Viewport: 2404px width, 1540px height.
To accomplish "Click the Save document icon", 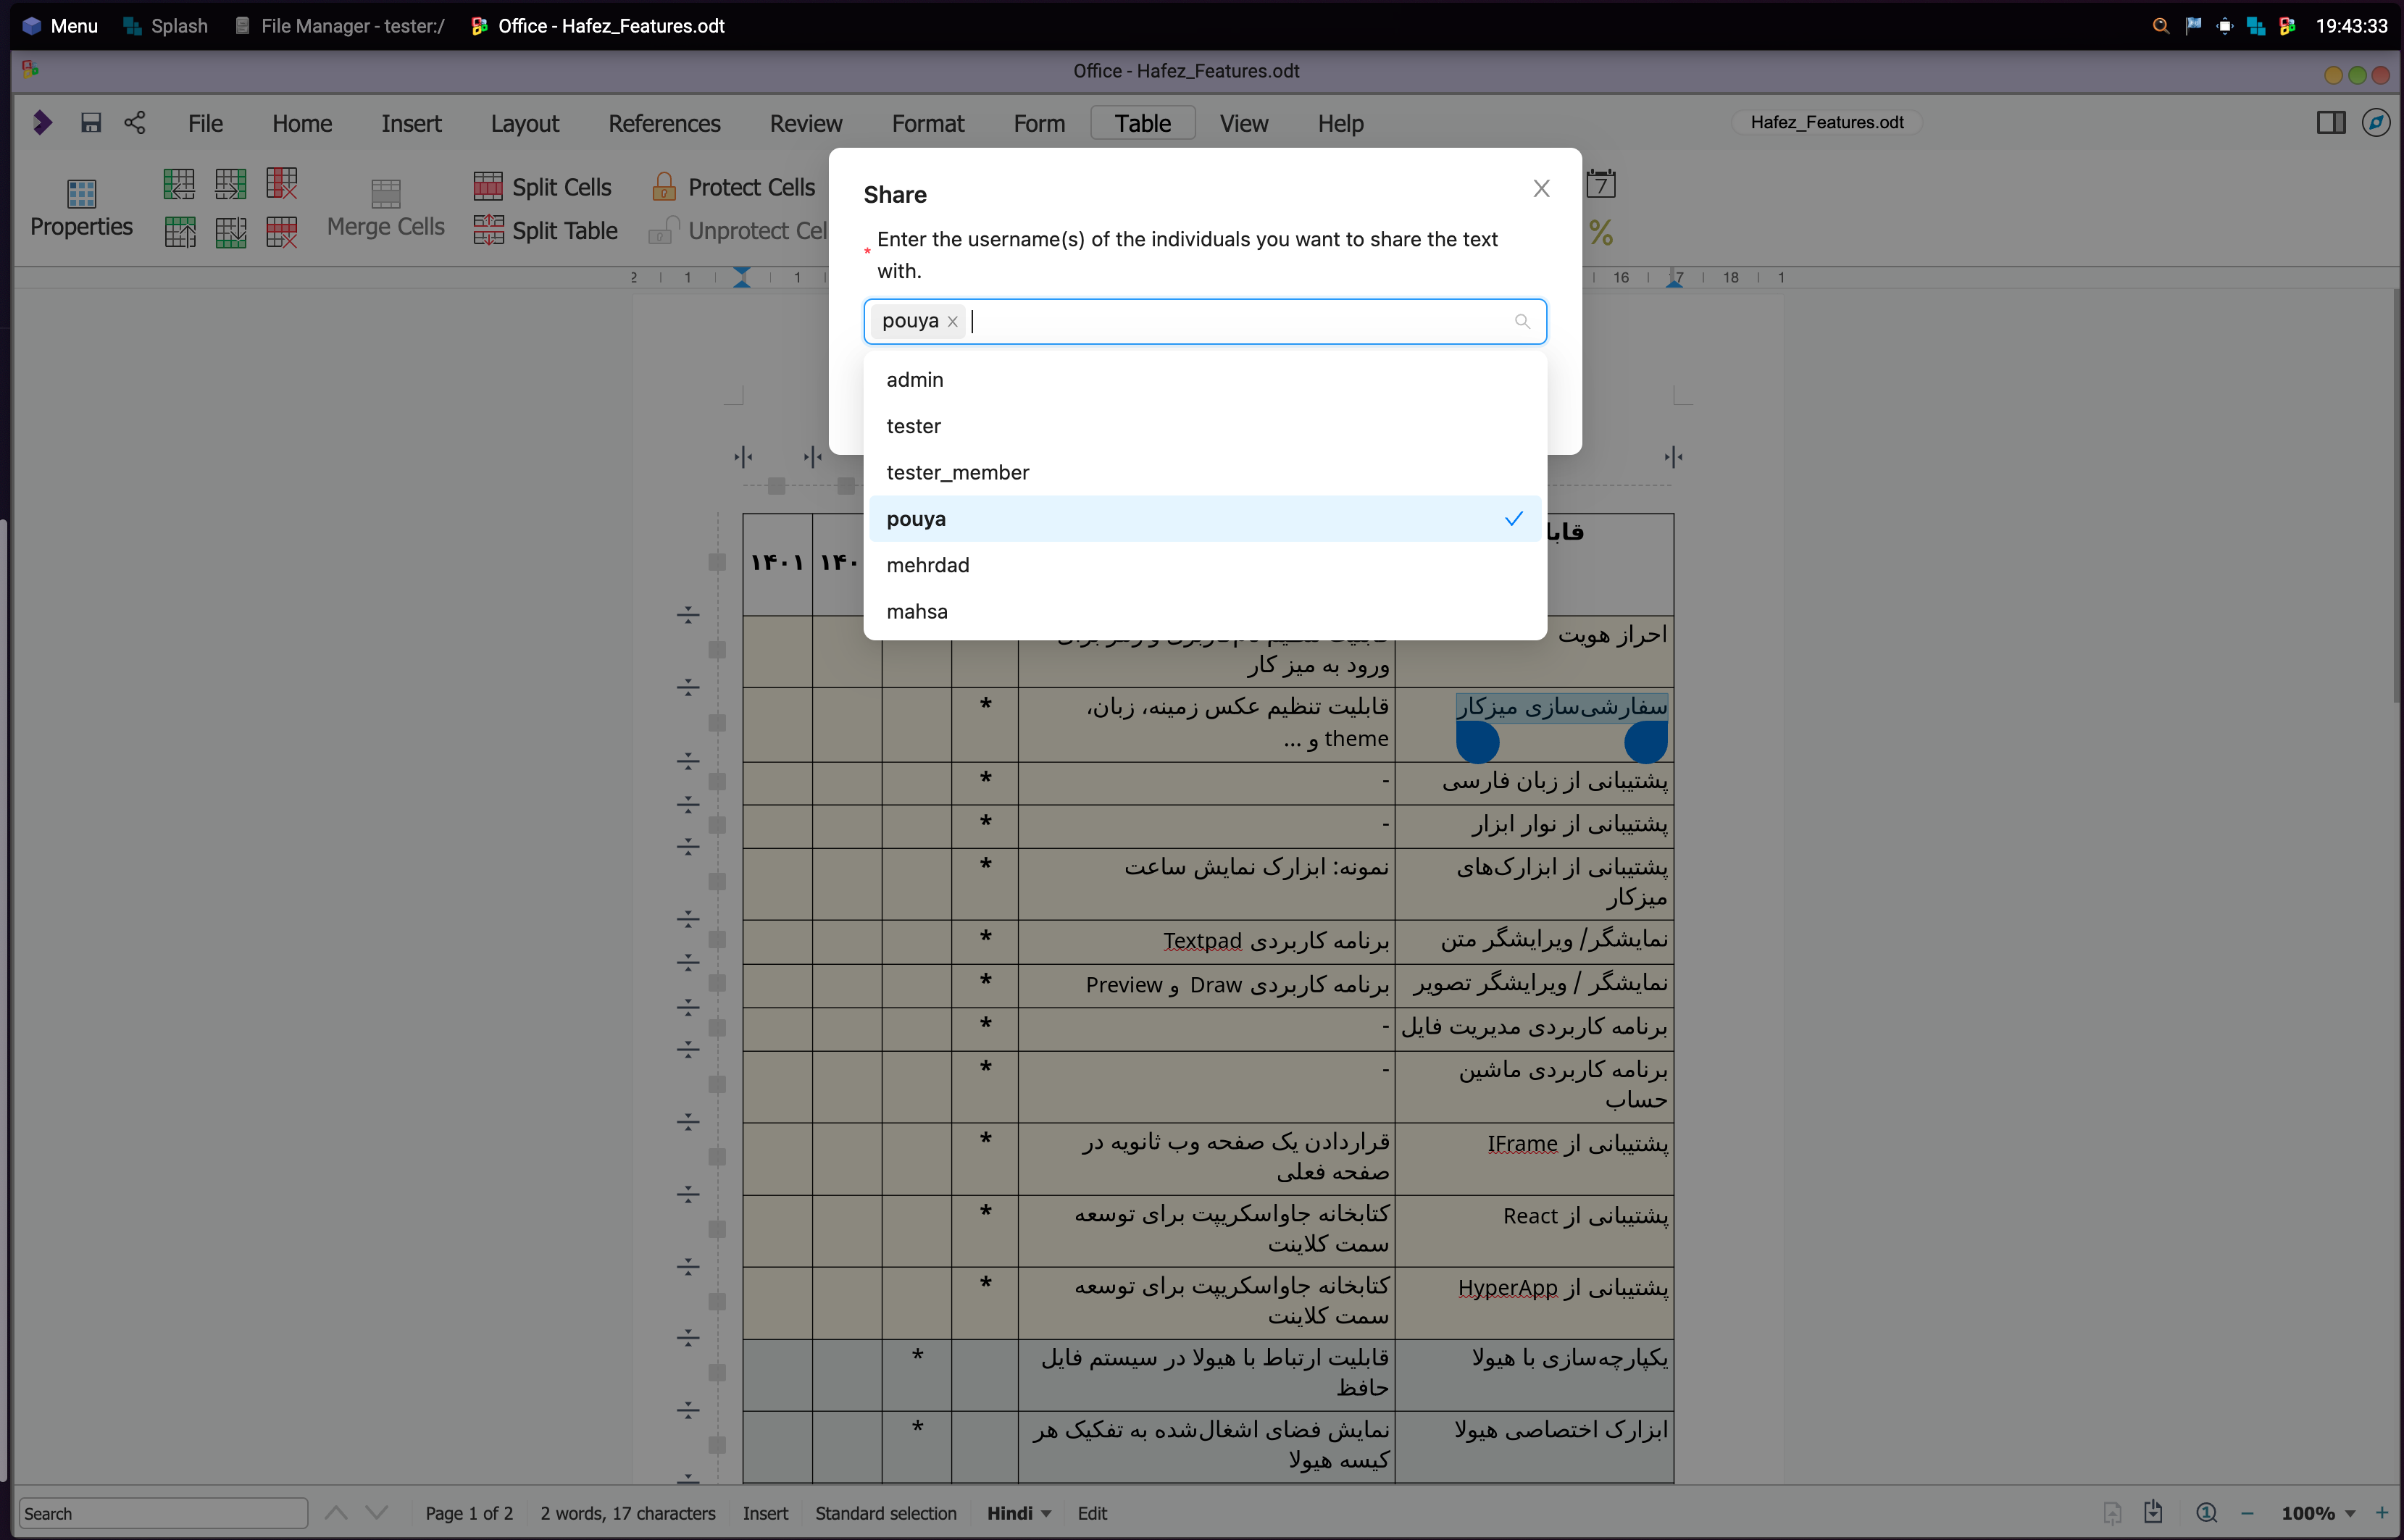I will click(91, 123).
